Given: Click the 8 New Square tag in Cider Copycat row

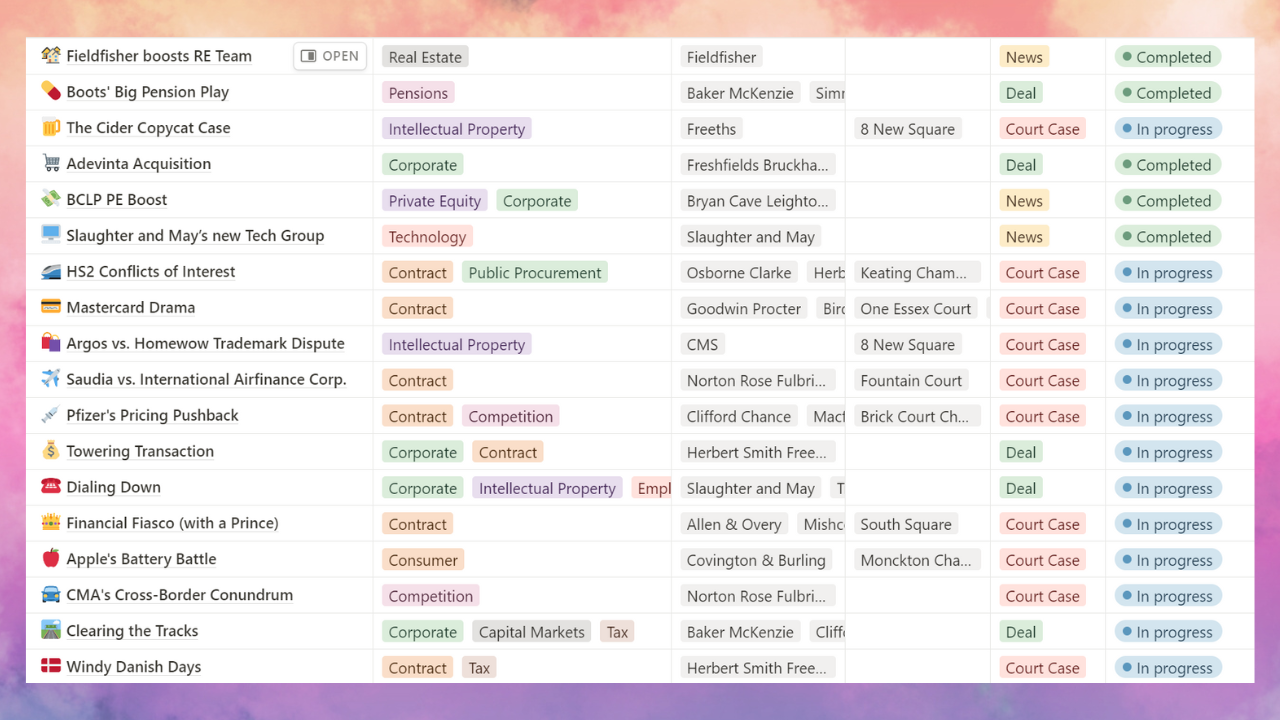Looking at the screenshot, I should point(908,129).
